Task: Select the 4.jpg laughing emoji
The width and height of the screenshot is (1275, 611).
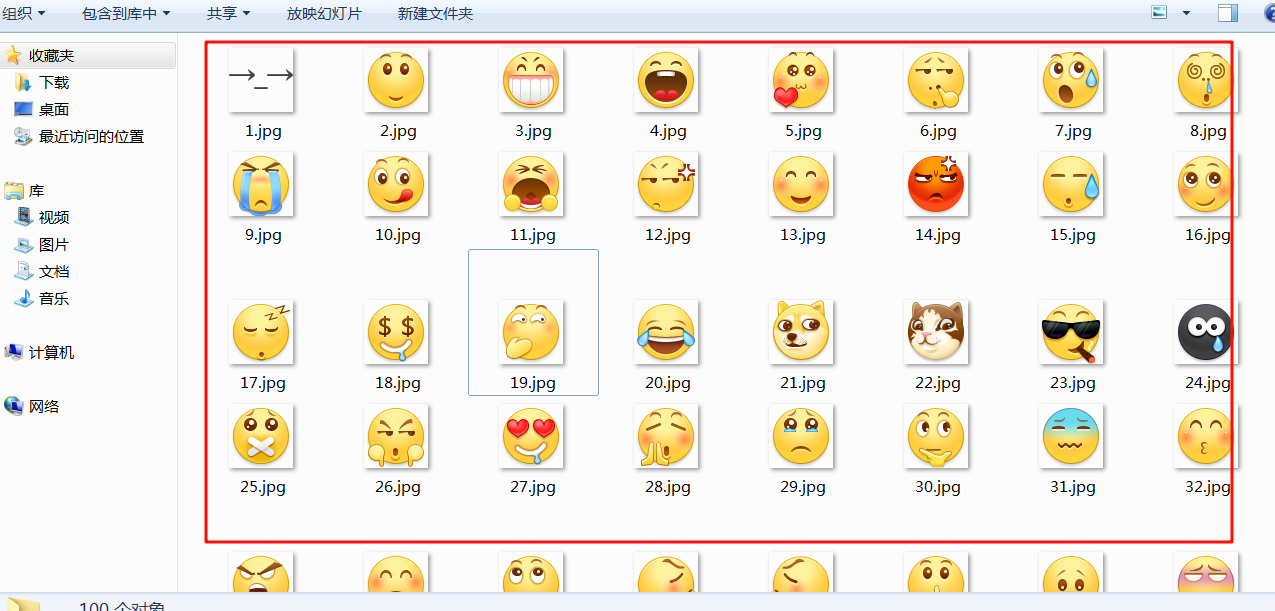Action: pos(666,80)
